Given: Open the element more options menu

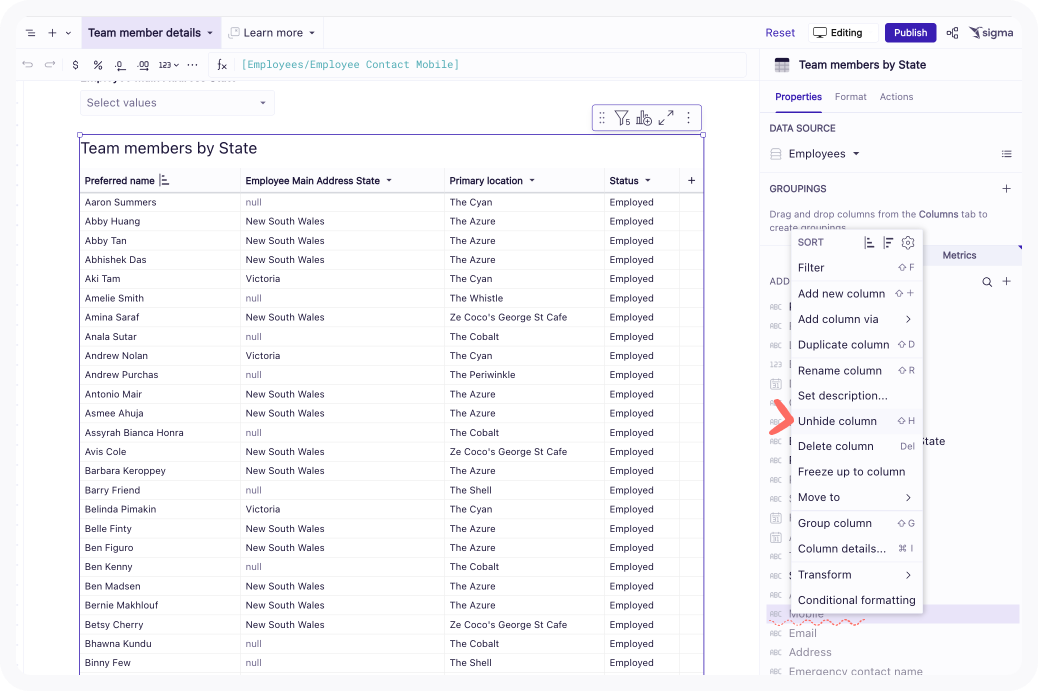Looking at the screenshot, I should coord(688,118).
